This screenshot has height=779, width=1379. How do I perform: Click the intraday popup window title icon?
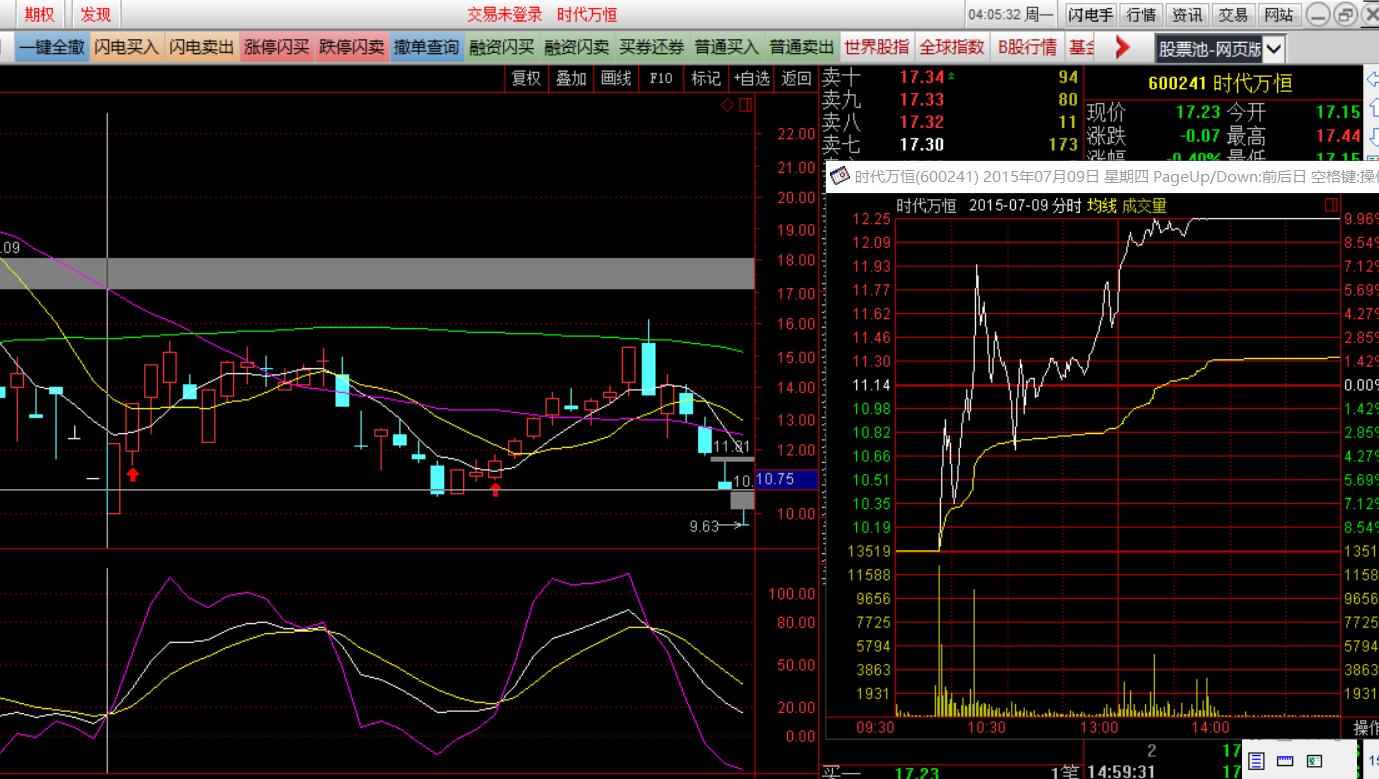839,177
